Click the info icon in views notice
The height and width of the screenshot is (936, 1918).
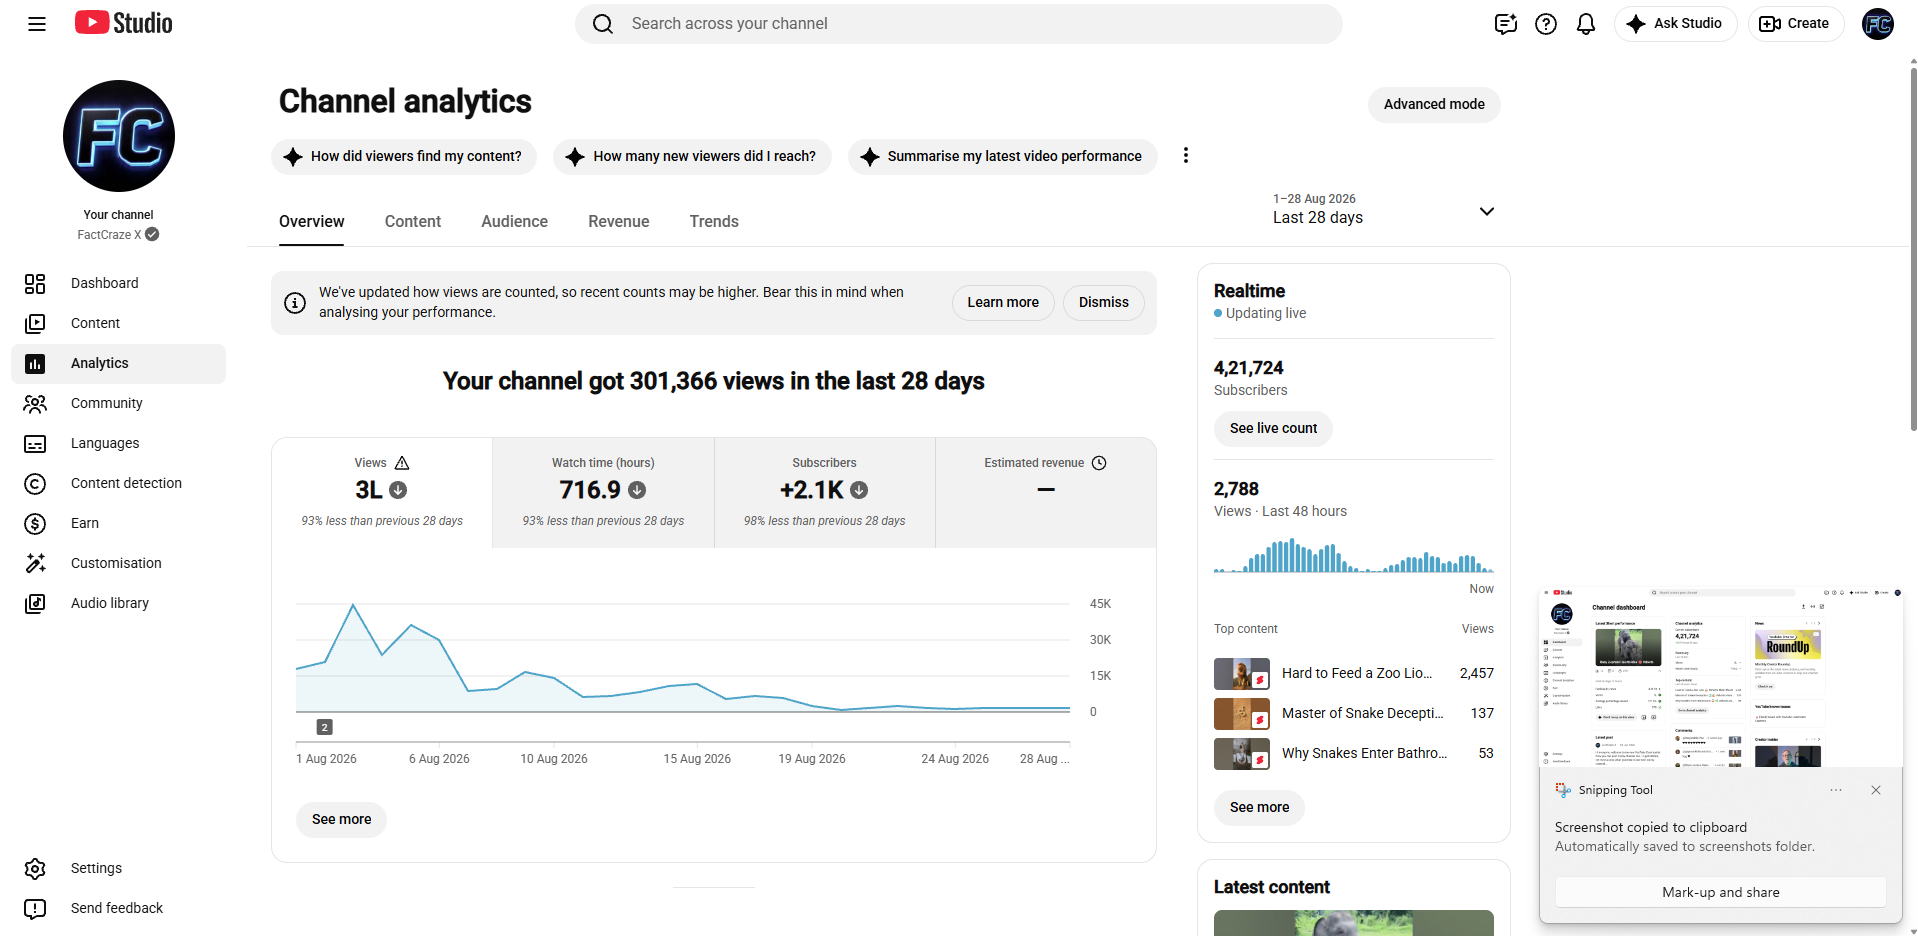pyautogui.click(x=295, y=303)
